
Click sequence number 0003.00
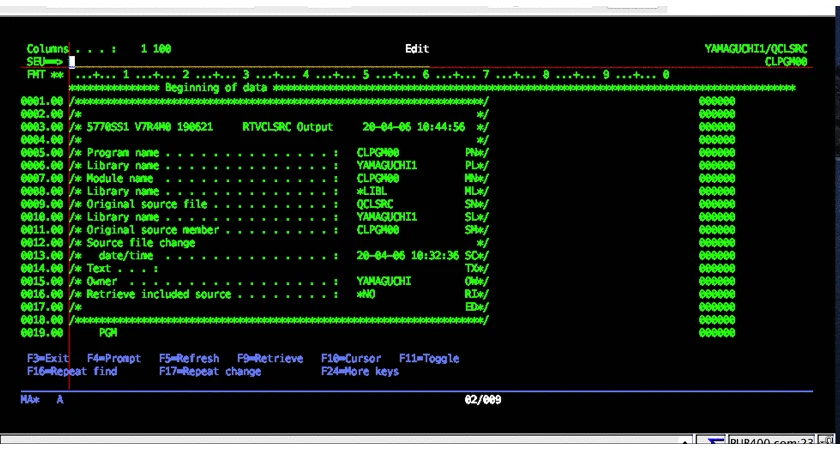click(42, 127)
